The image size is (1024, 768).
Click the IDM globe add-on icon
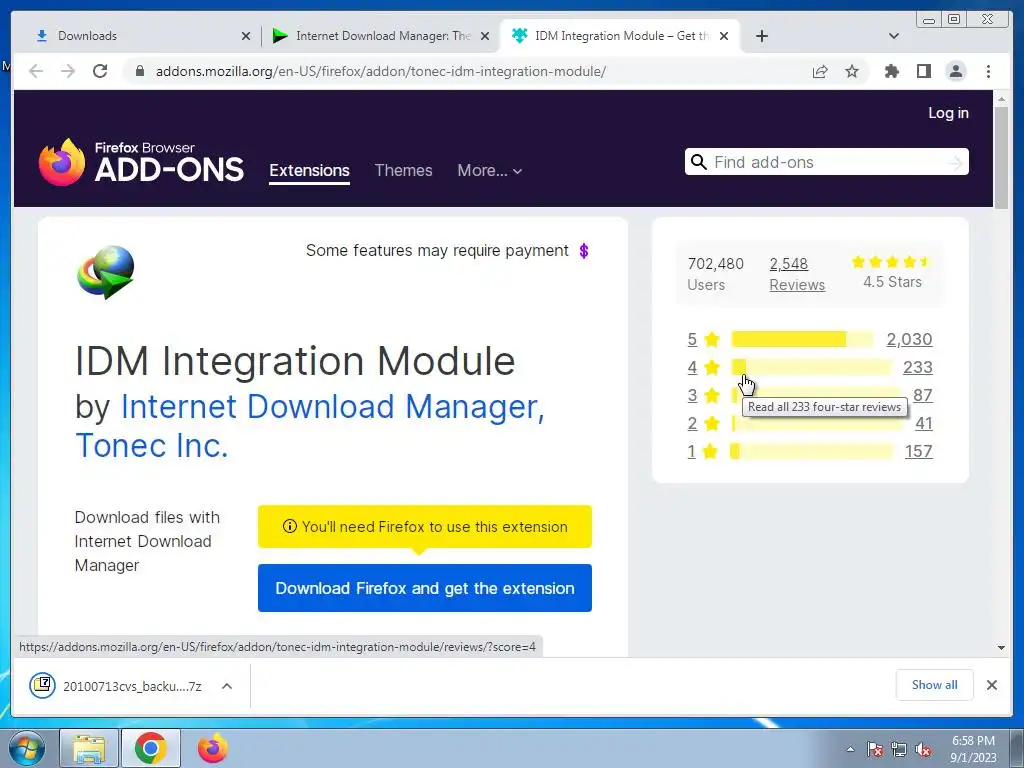(106, 272)
